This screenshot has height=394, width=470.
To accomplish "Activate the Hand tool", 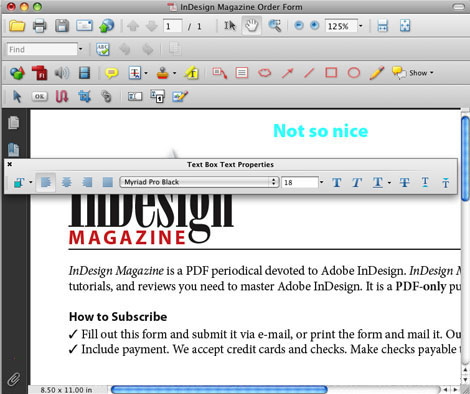I will point(251,26).
